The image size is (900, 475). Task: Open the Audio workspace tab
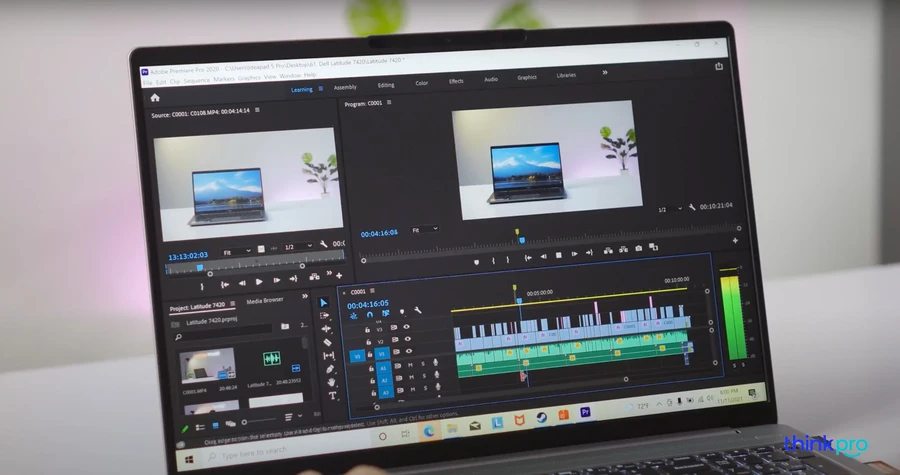(491, 79)
